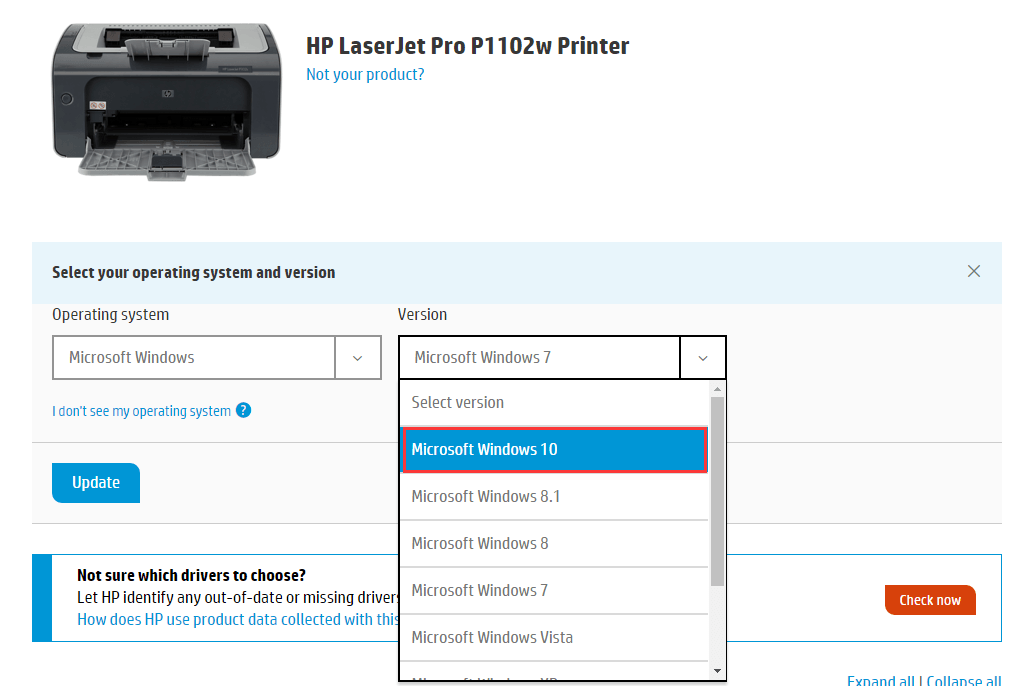Click the version list scrollbar up arrow
This screenshot has height=686, width=1017.
tap(717, 389)
